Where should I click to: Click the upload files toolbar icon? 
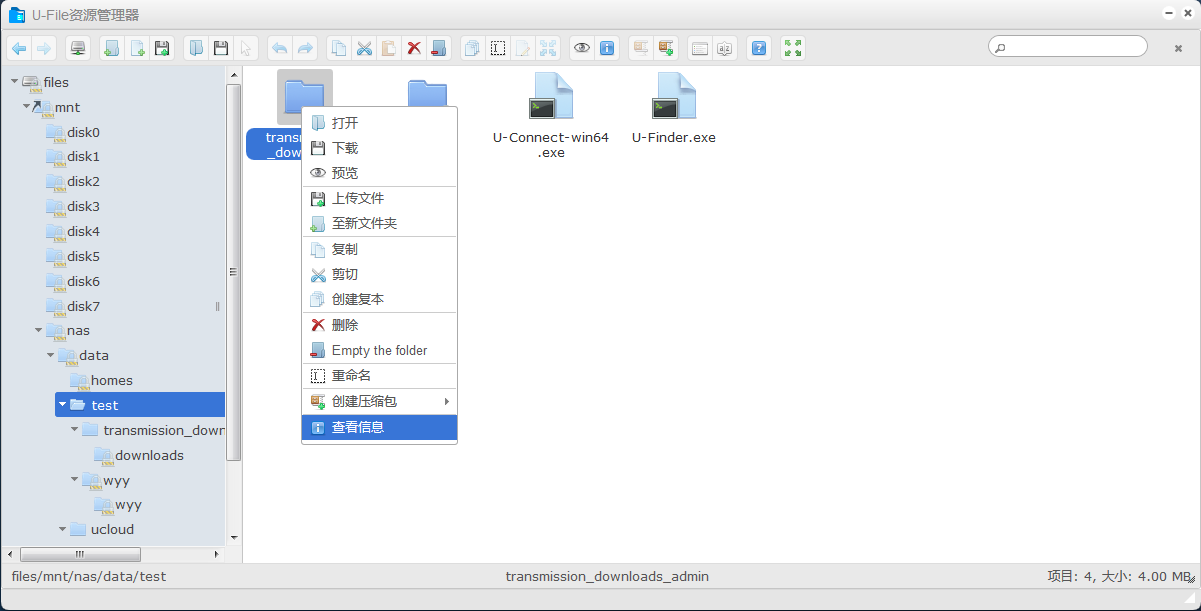click(x=163, y=48)
